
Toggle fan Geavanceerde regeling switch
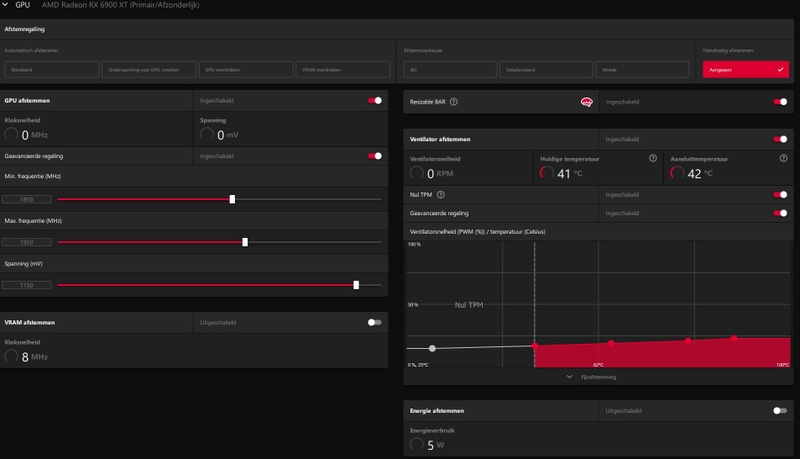click(x=780, y=213)
